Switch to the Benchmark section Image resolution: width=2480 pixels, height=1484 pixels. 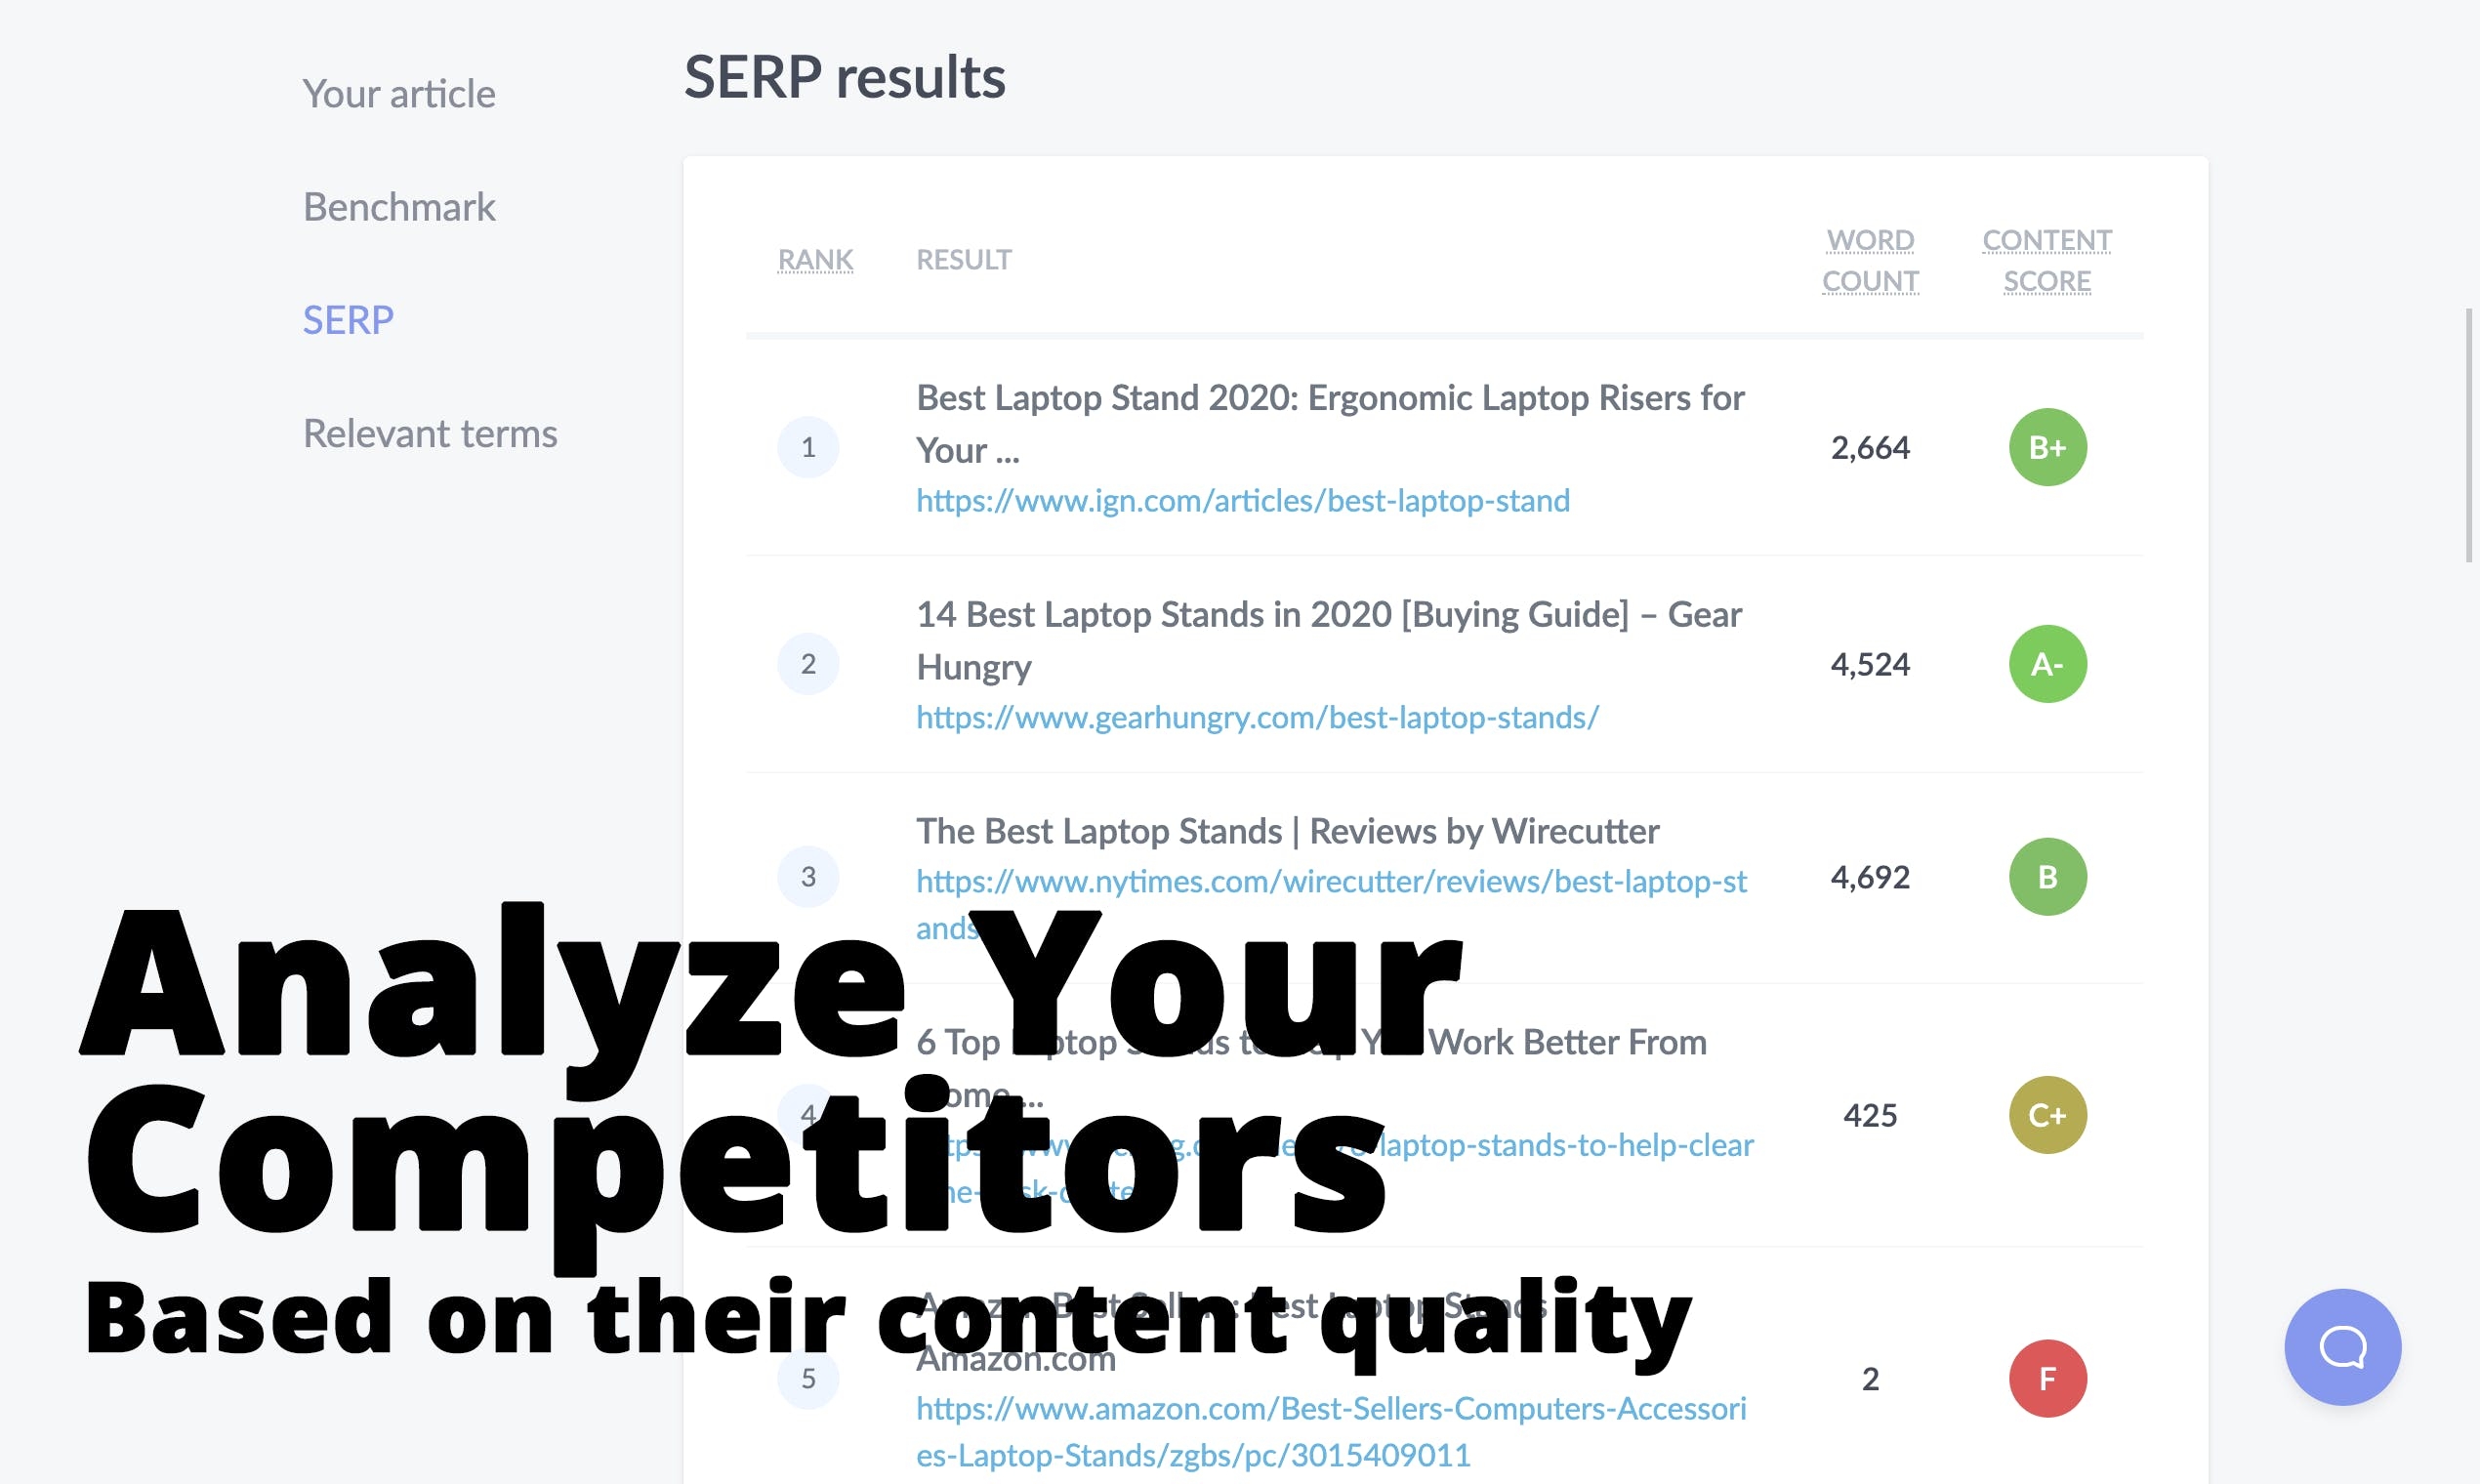(x=399, y=207)
